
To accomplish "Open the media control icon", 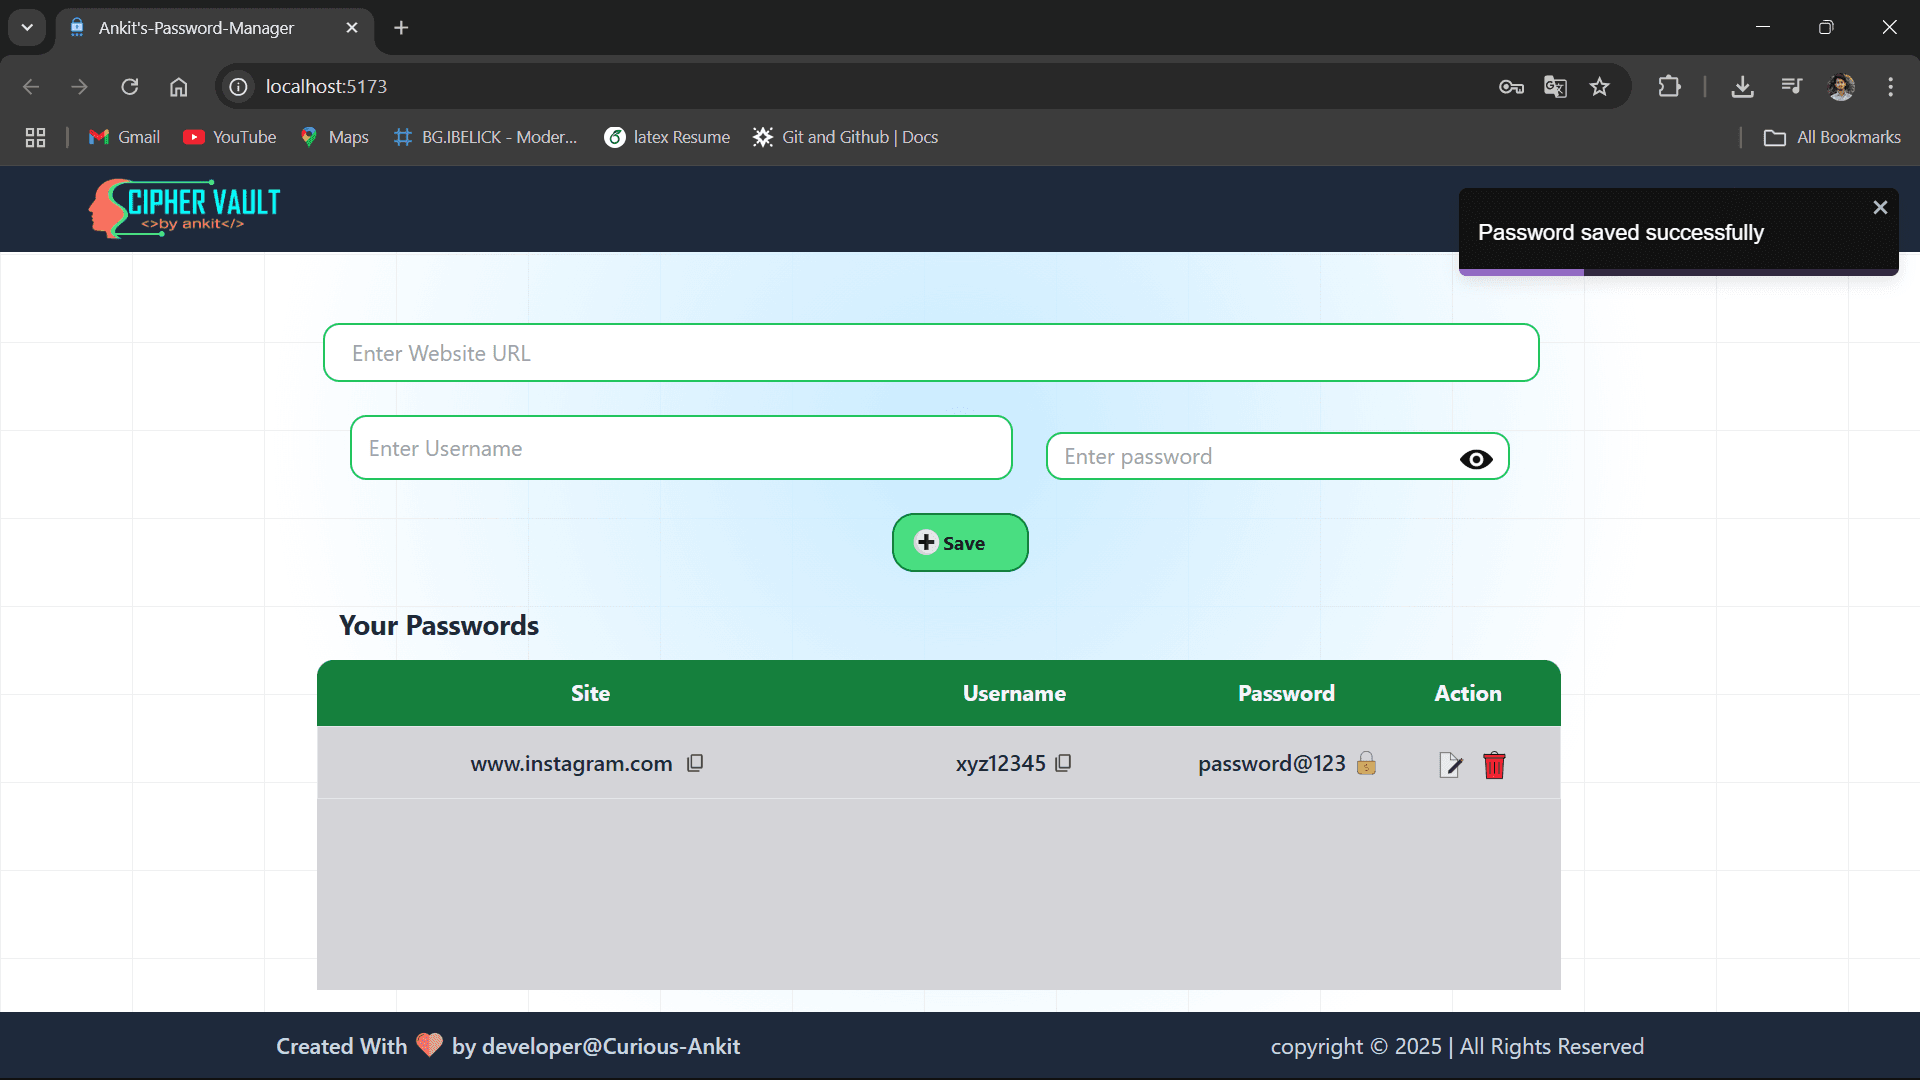I will click(x=1791, y=87).
